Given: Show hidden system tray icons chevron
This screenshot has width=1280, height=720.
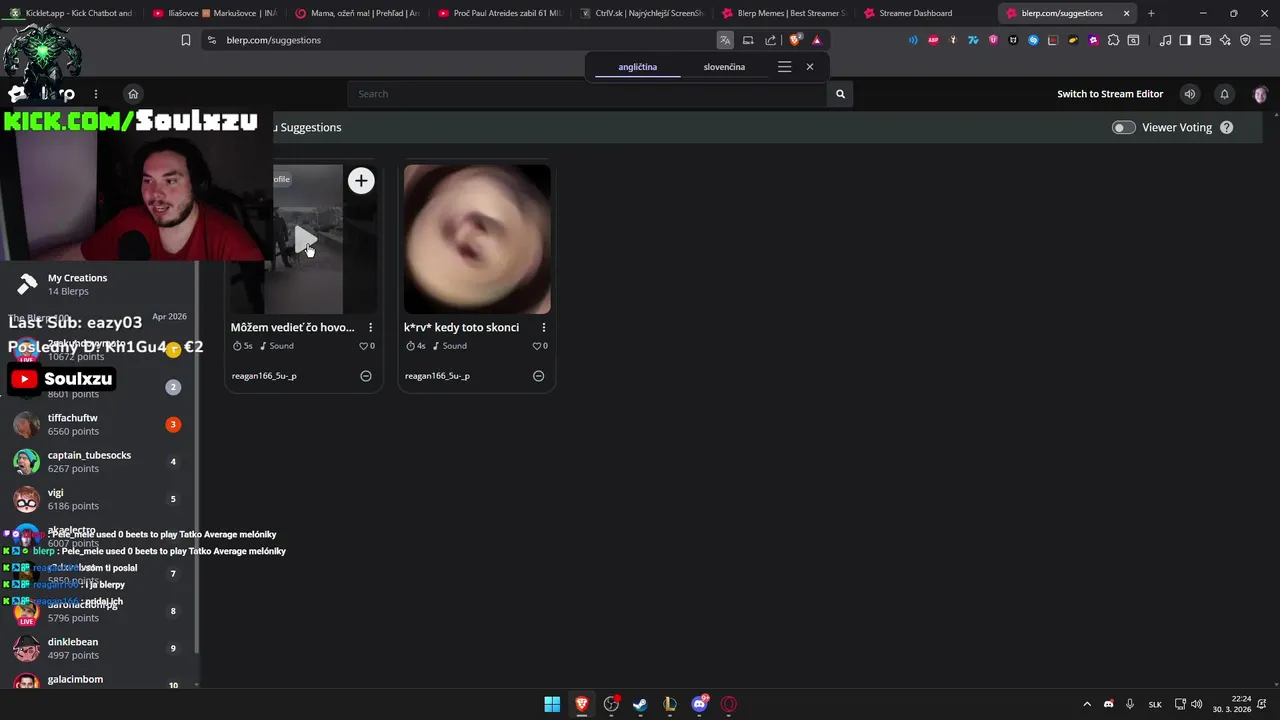Looking at the screenshot, I should click(1087, 704).
